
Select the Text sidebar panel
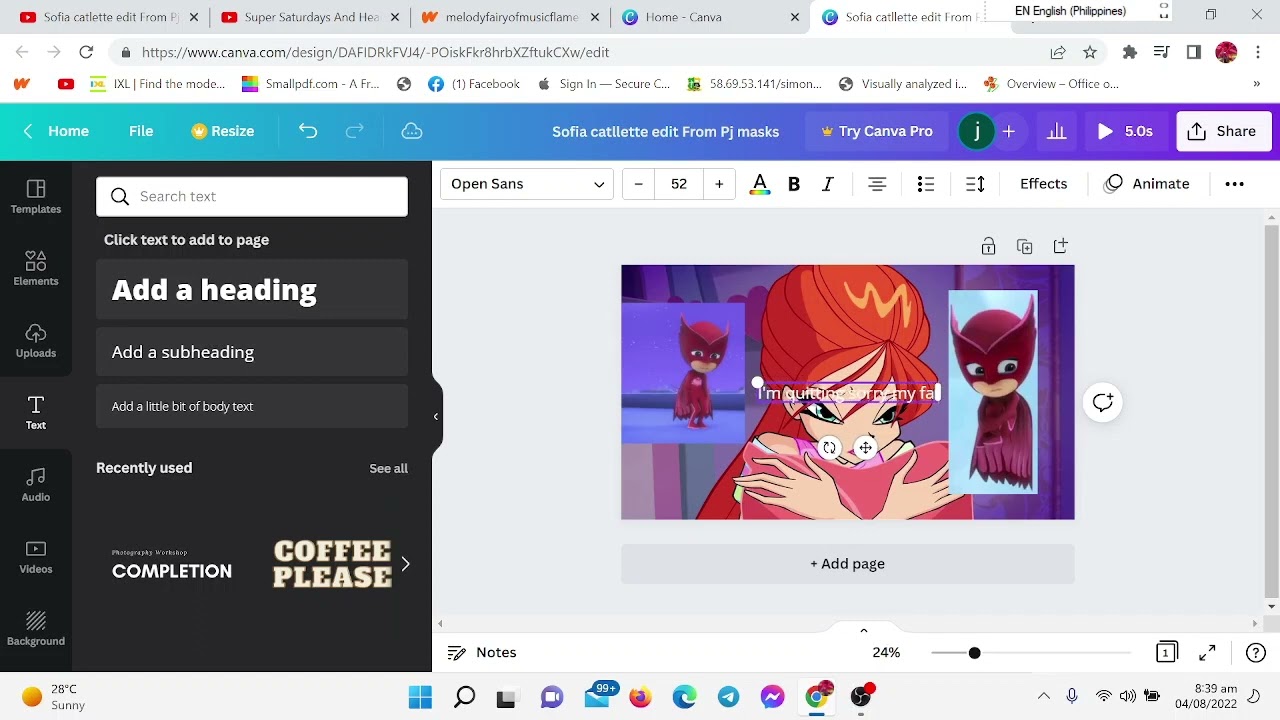pos(36,413)
